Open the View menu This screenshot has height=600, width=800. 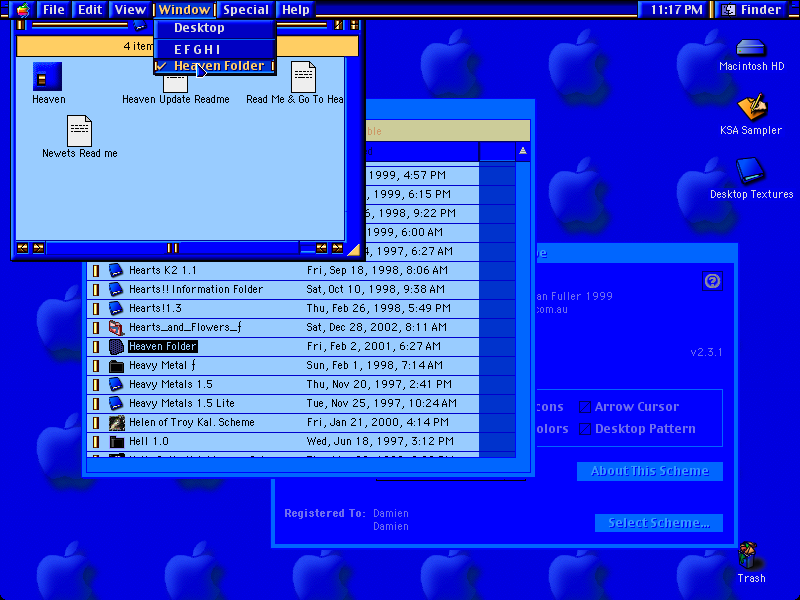[x=130, y=10]
